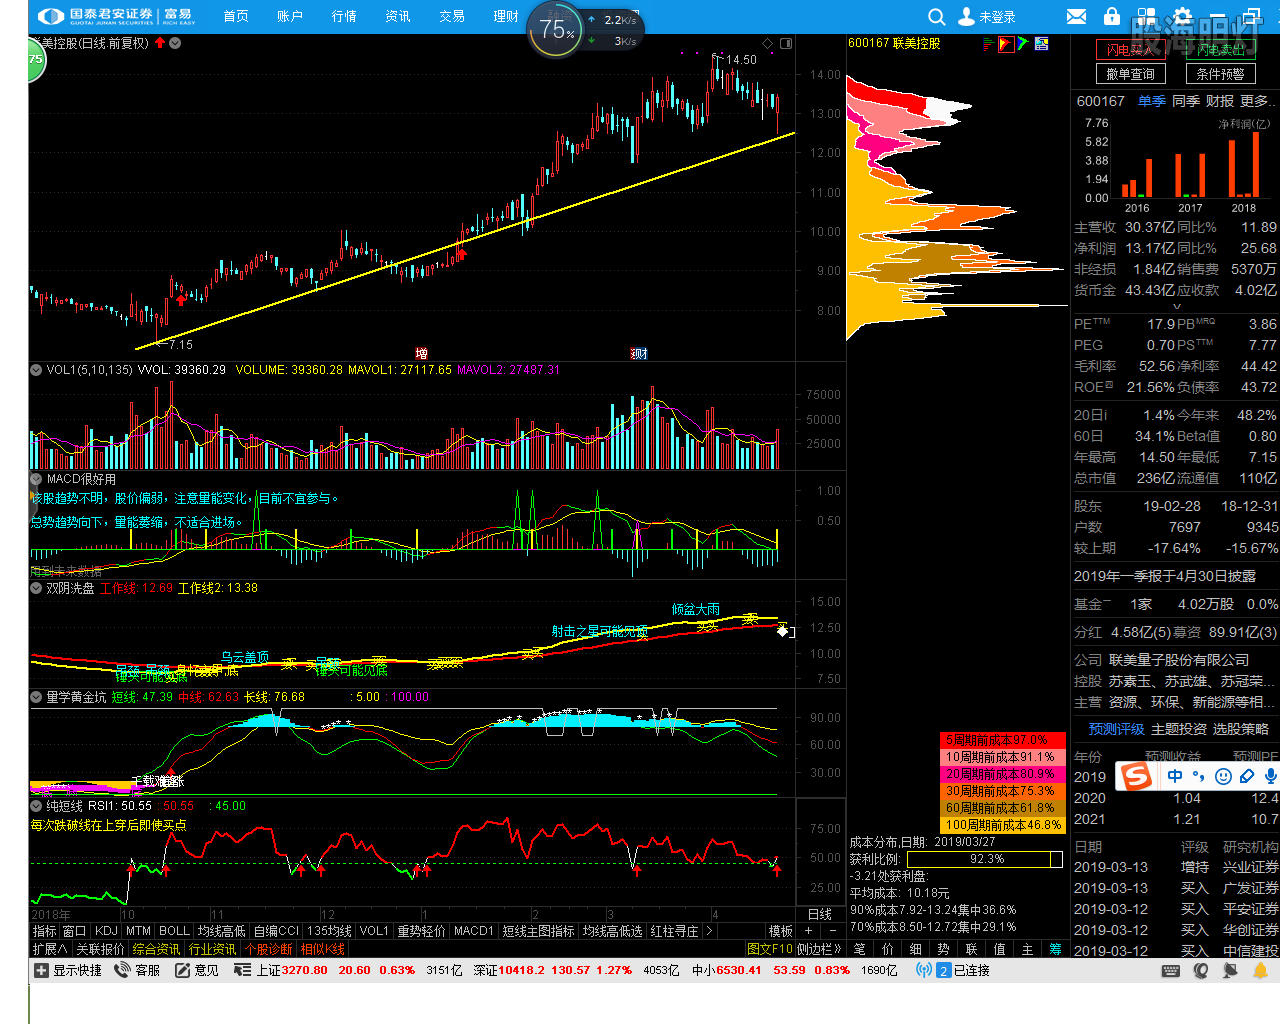Click the 图文F10 button
This screenshot has width=1280, height=1024.
click(x=770, y=949)
